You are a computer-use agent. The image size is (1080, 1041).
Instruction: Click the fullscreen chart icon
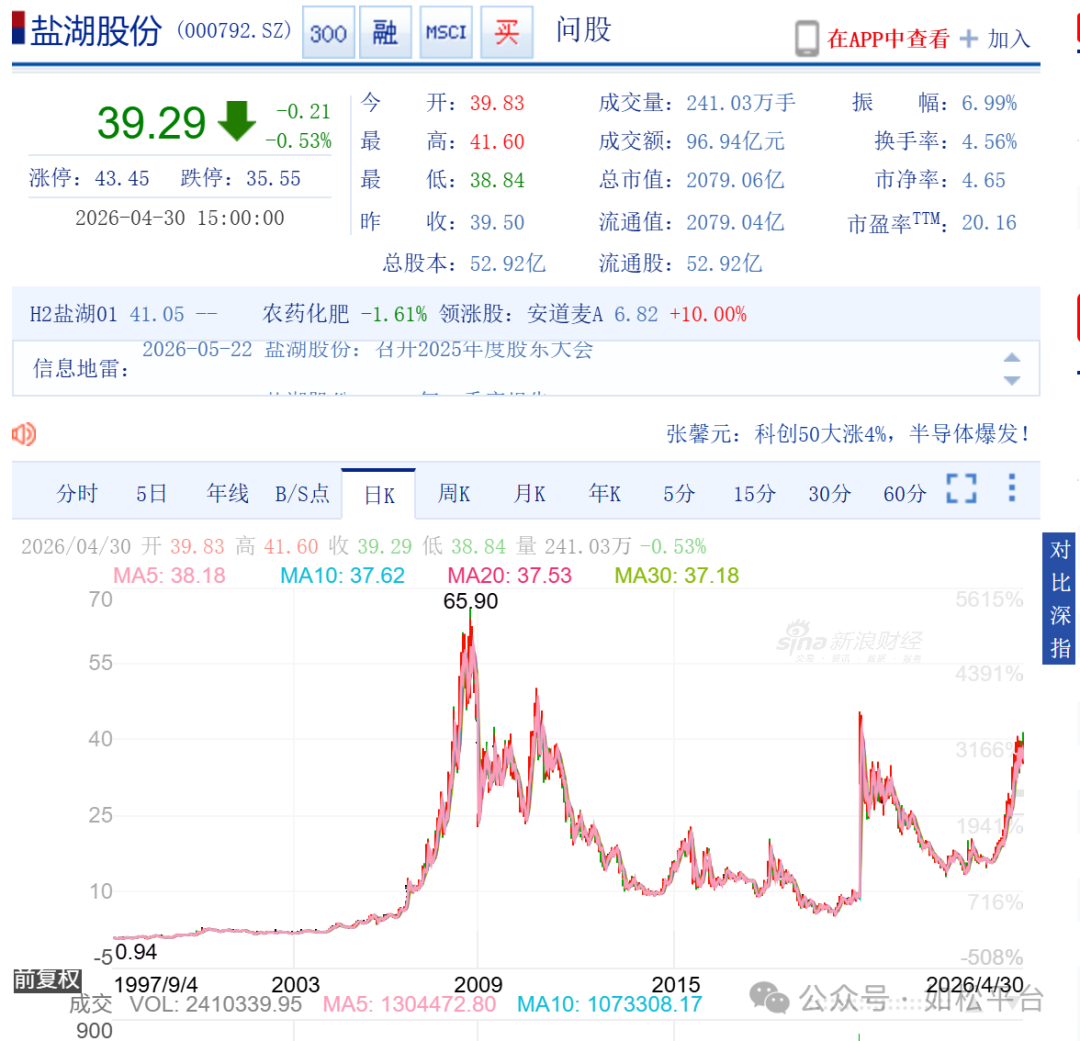click(962, 488)
